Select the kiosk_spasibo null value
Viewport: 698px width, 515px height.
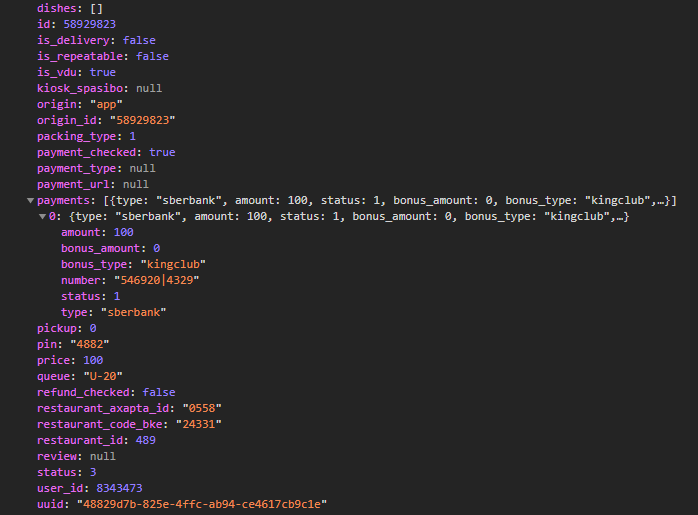pyautogui.click(x=149, y=88)
